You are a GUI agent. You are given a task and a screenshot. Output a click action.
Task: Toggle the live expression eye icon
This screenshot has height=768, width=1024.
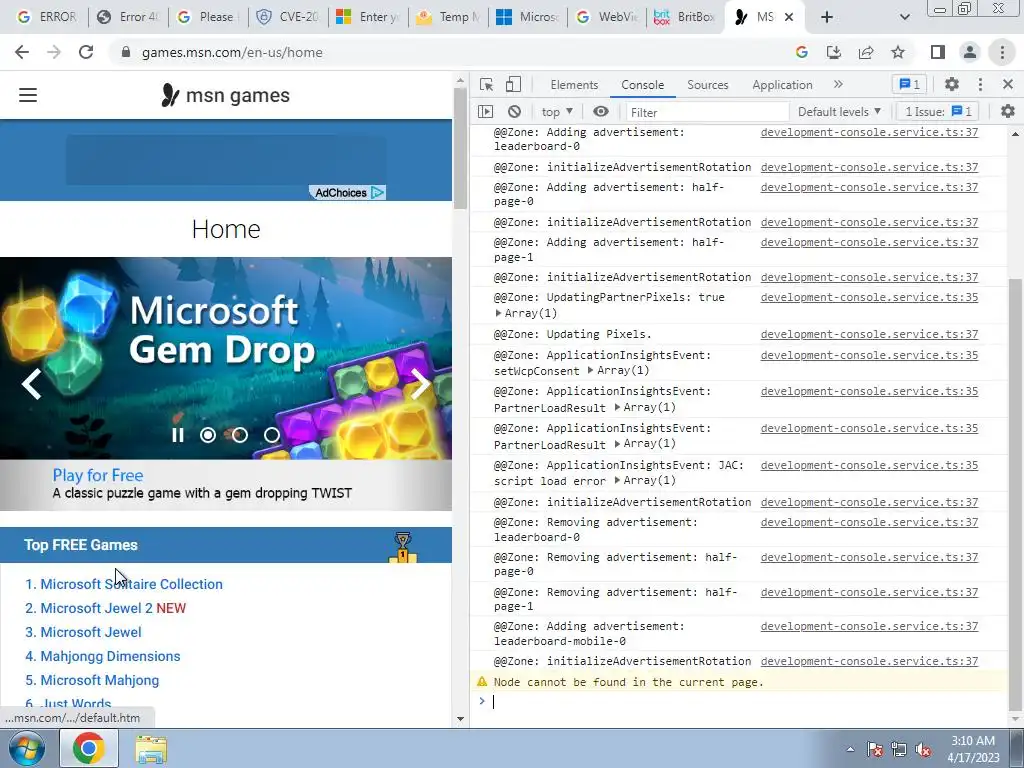point(601,112)
